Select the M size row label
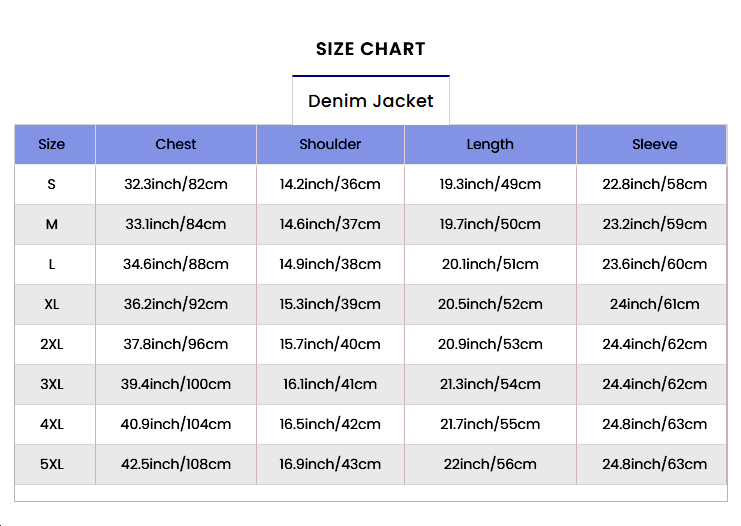Viewport: 741px width, 526px height. coord(52,224)
